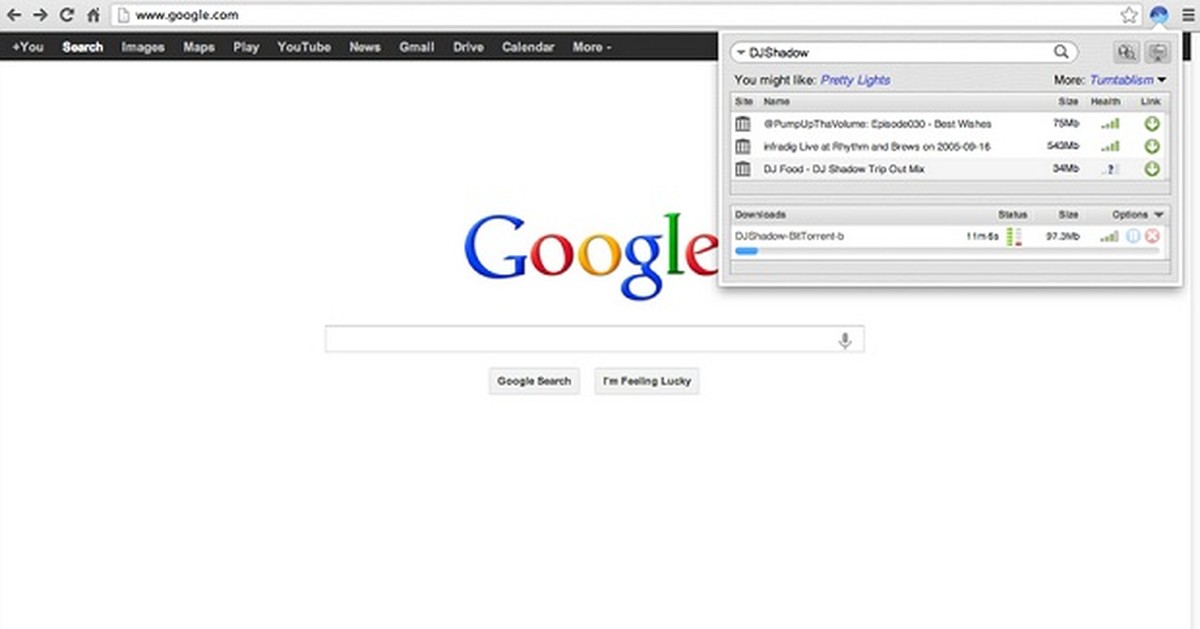Download the "@PumpUpThaVolume: Episode030 - Best Wishes" torrent
This screenshot has width=1200, height=629.
click(x=1151, y=123)
